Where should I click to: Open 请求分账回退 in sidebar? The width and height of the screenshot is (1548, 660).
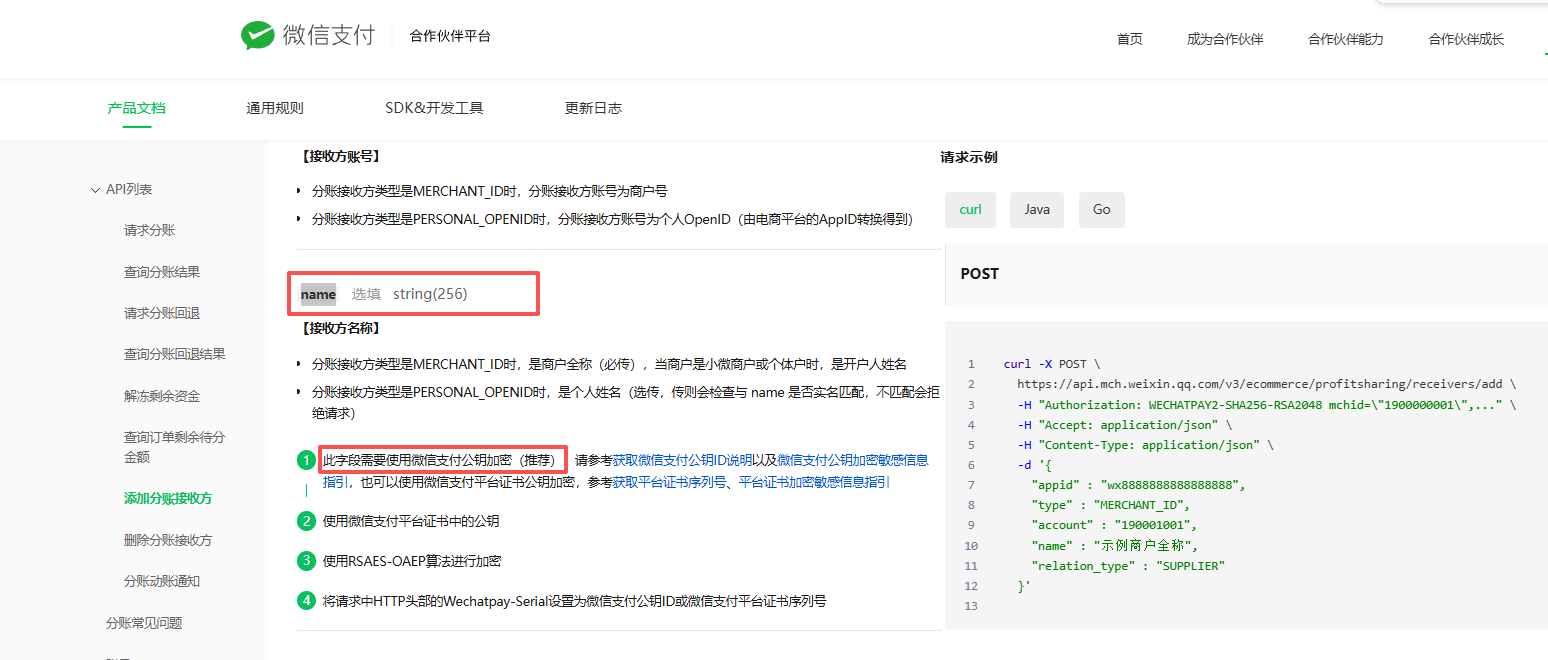pyautogui.click(x=162, y=313)
